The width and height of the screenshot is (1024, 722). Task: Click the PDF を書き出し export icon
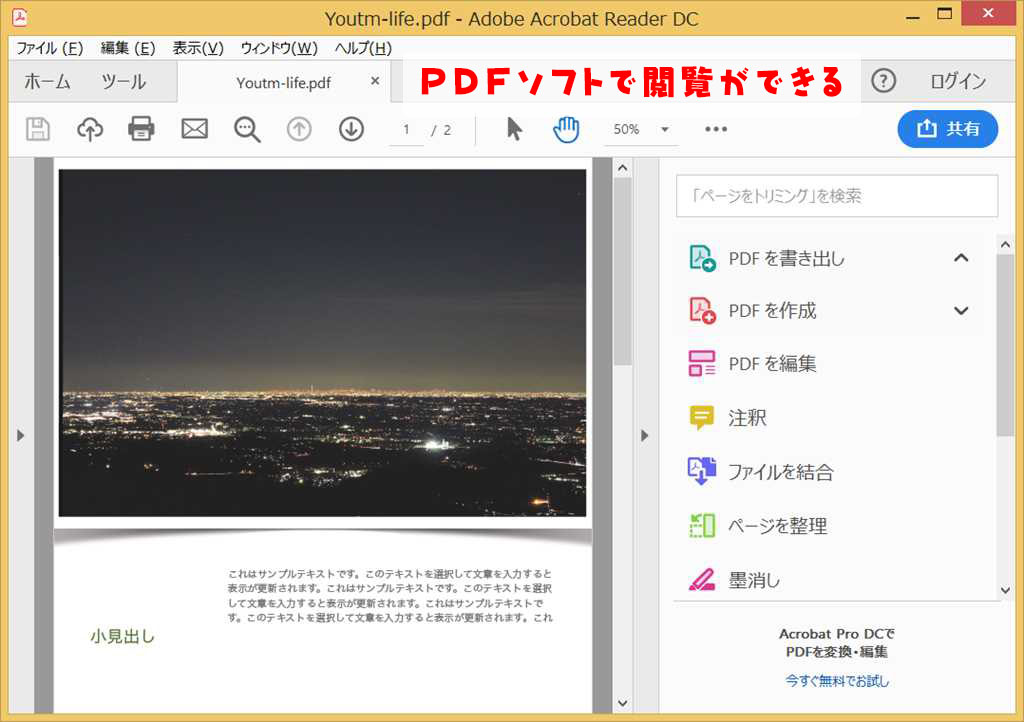coord(703,259)
